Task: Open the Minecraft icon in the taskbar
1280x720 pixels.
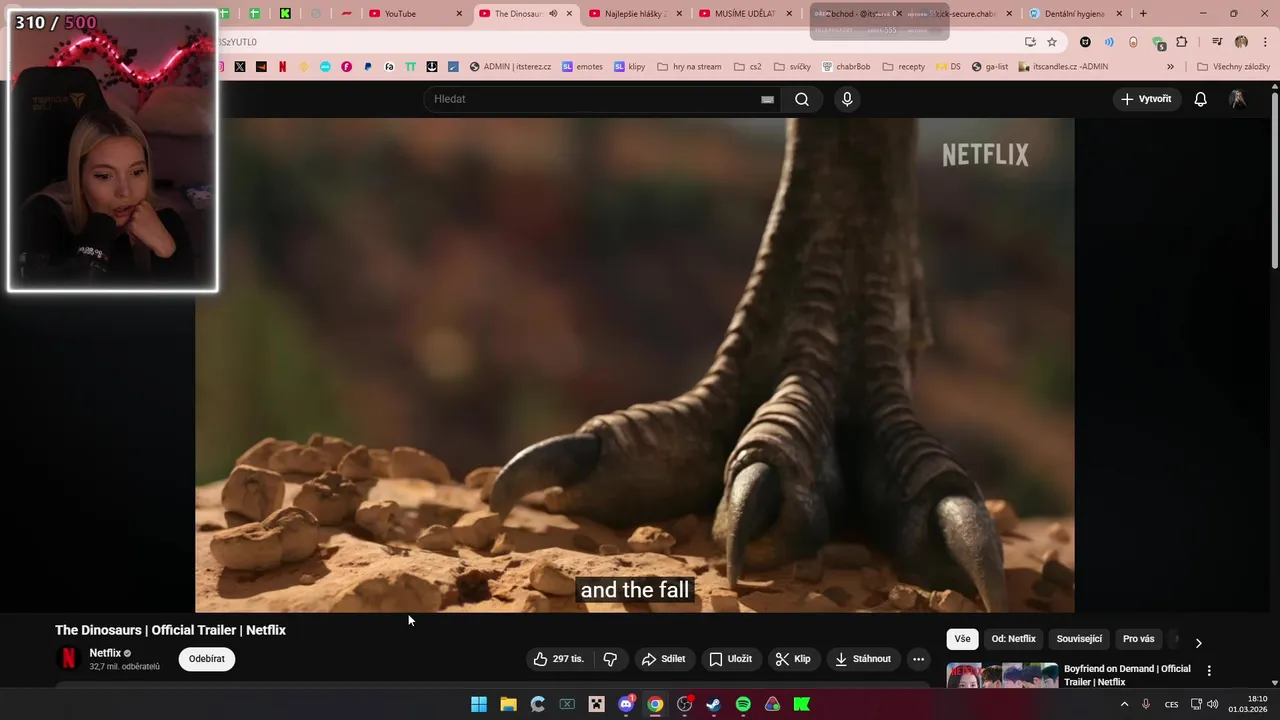Action: click(x=596, y=704)
